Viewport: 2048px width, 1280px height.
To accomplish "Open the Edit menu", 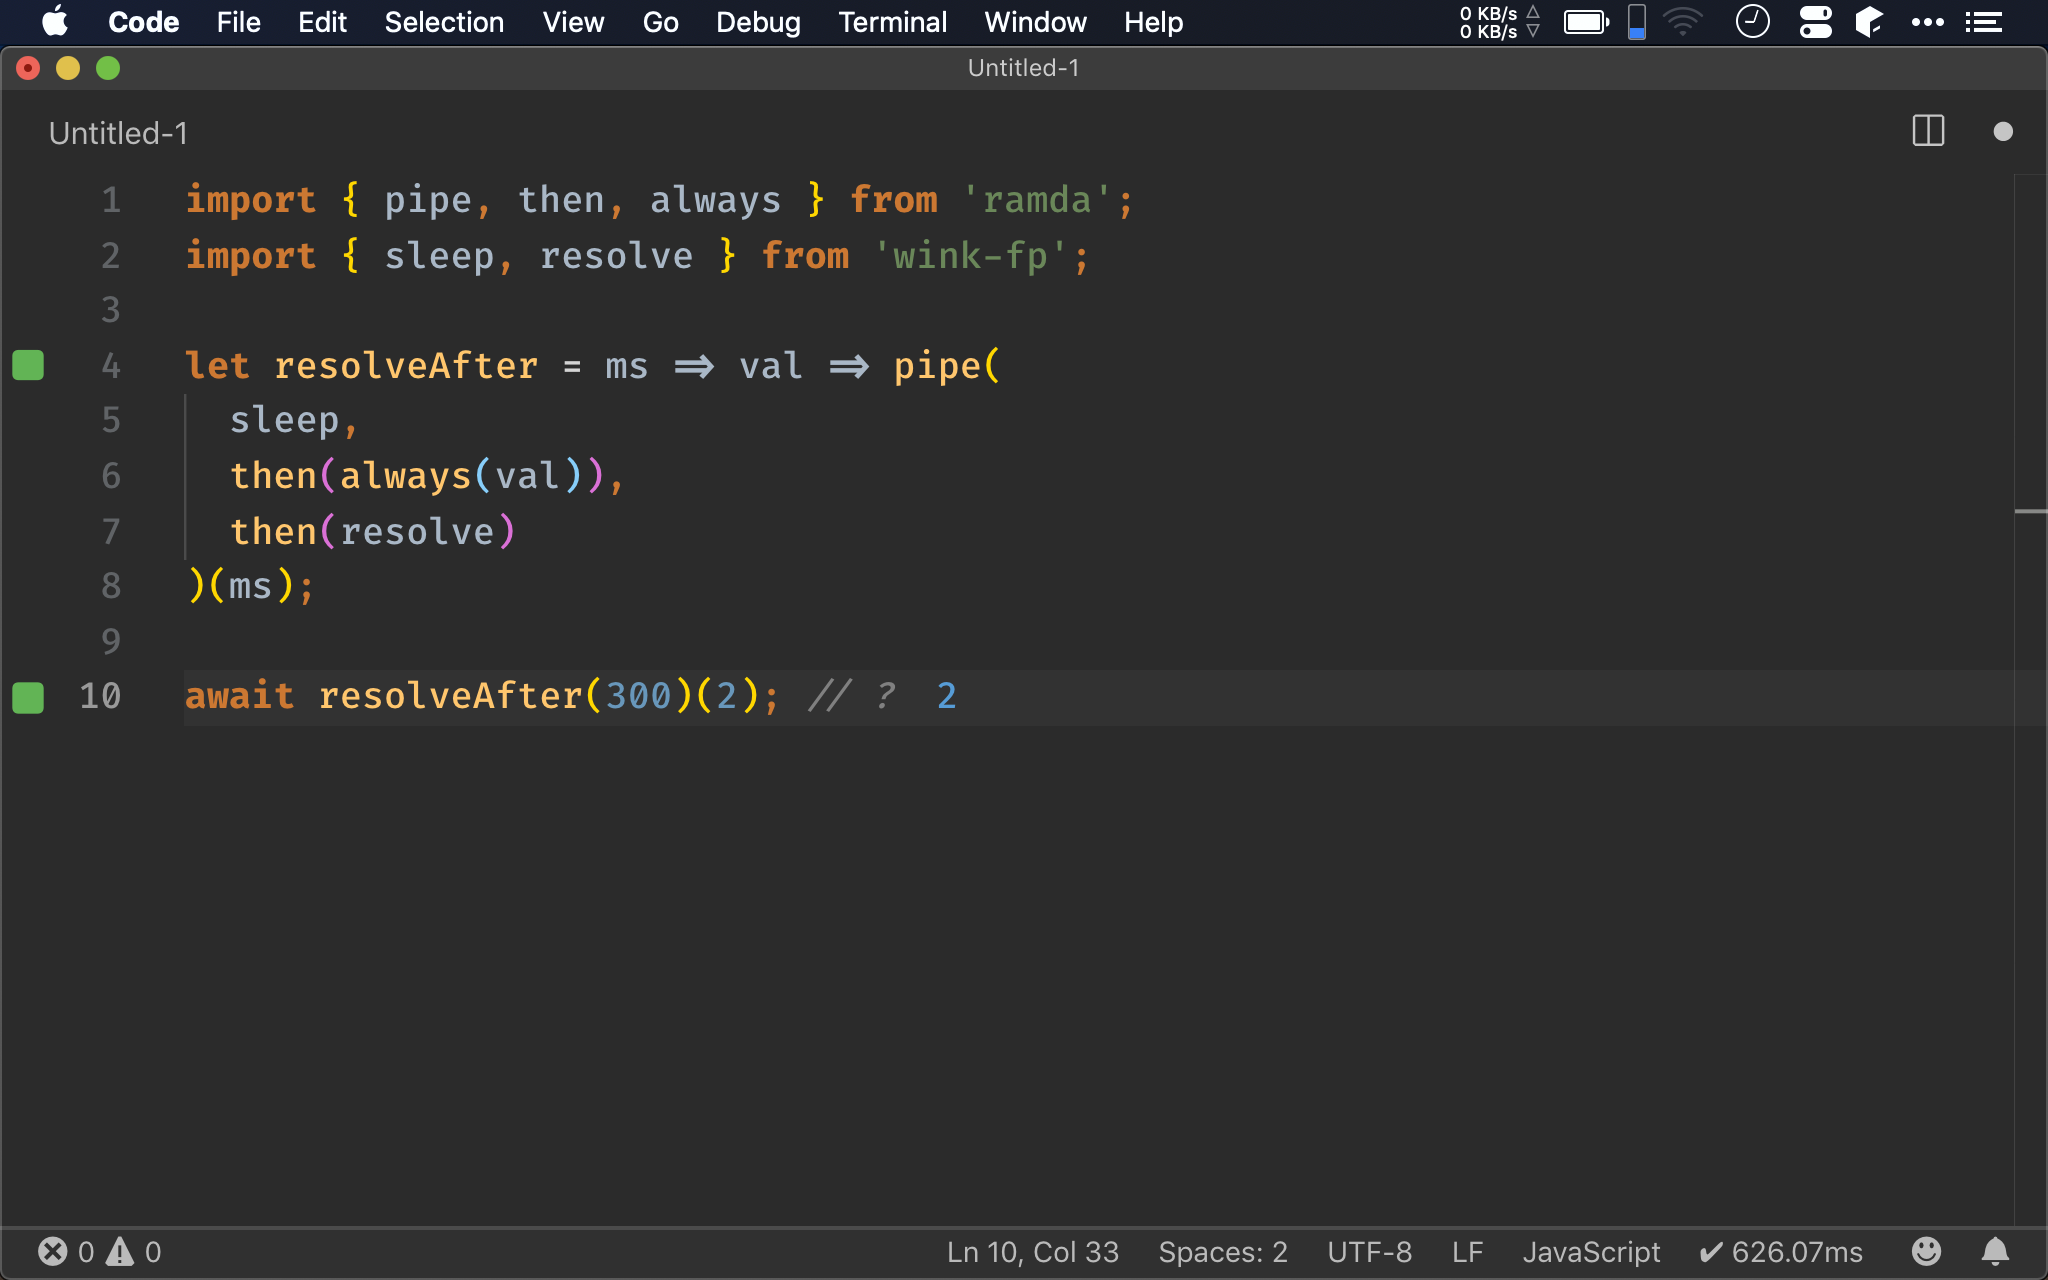I will tap(322, 22).
